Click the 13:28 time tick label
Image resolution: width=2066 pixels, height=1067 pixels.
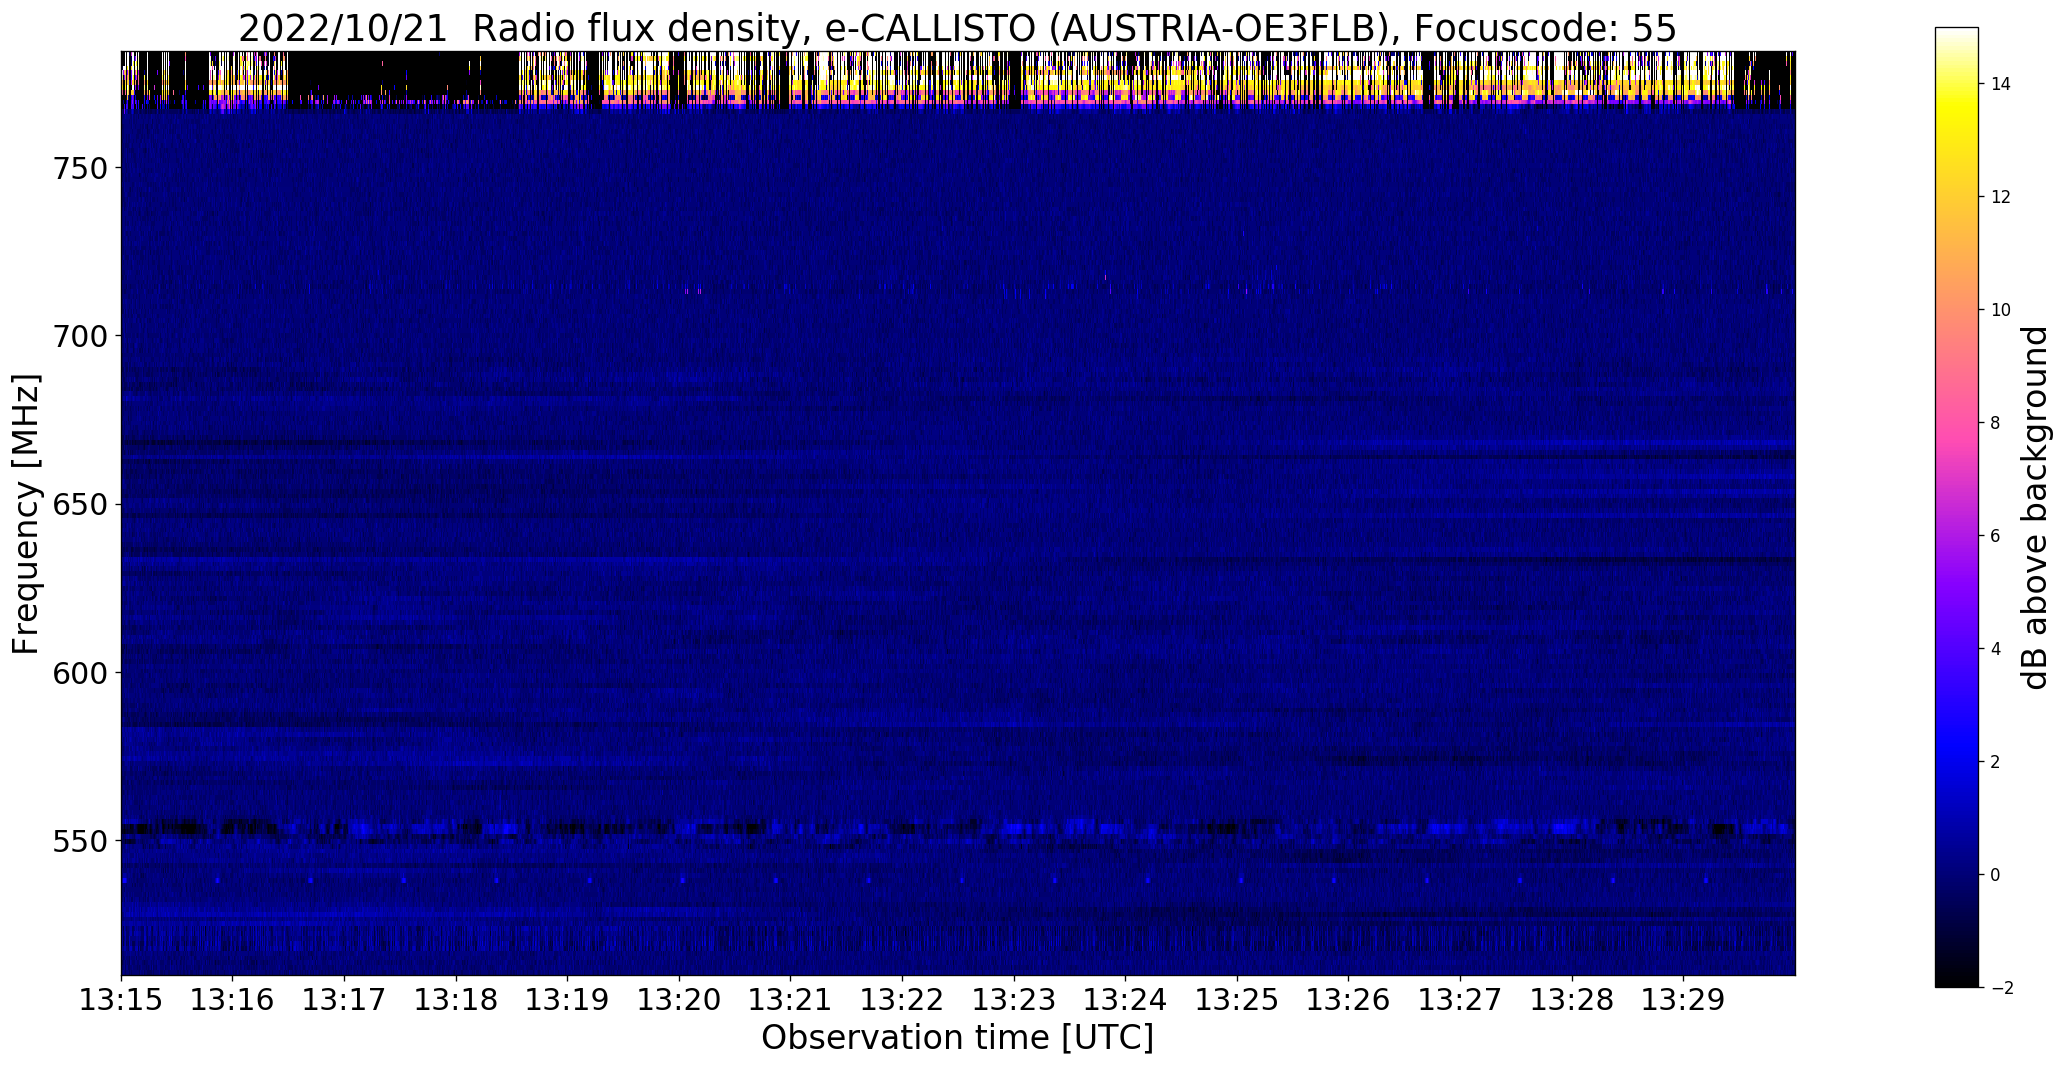pyautogui.click(x=1573, y=1000)
